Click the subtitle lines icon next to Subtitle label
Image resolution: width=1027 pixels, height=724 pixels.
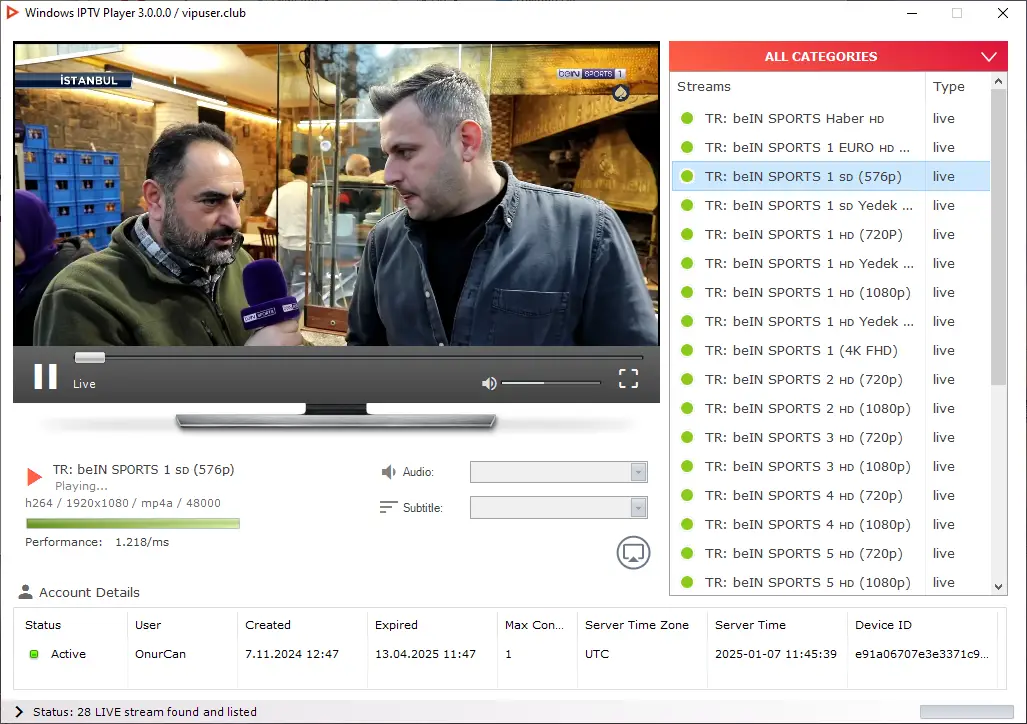388,507
